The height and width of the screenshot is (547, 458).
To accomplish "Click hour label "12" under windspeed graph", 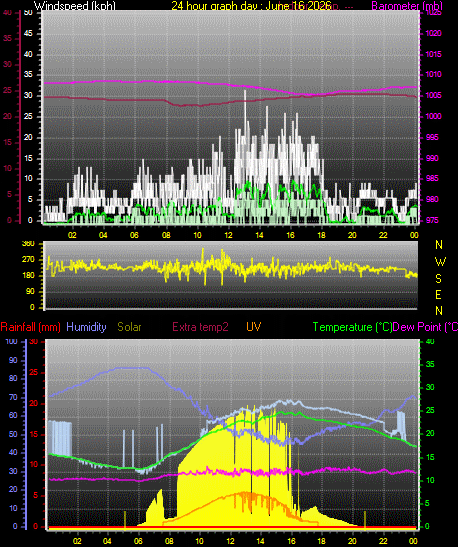I will click(228, 235).
